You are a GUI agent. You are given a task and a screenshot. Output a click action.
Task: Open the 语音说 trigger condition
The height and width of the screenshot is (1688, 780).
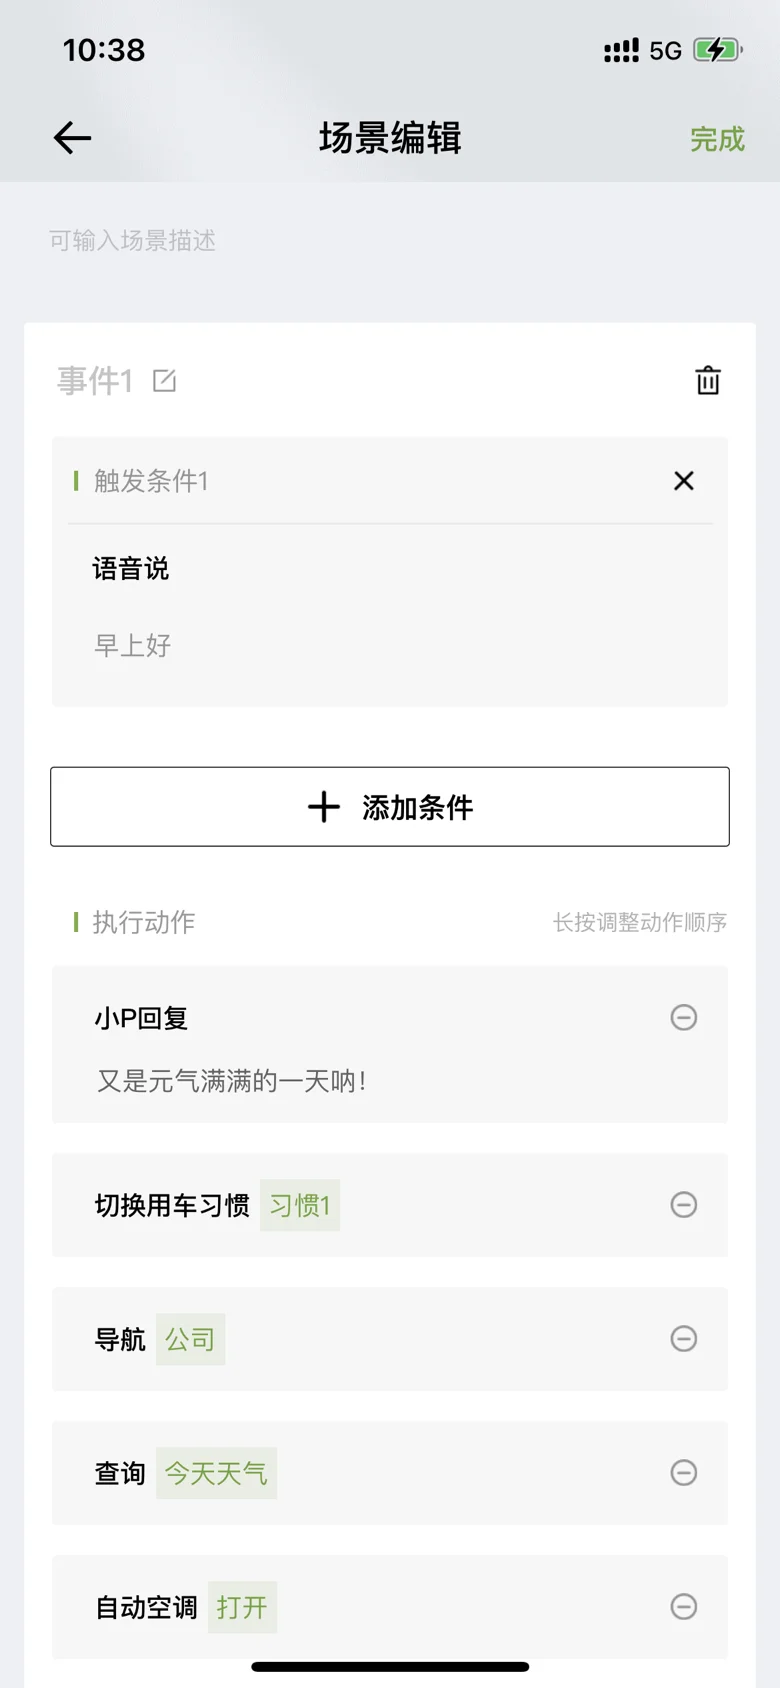131,569
